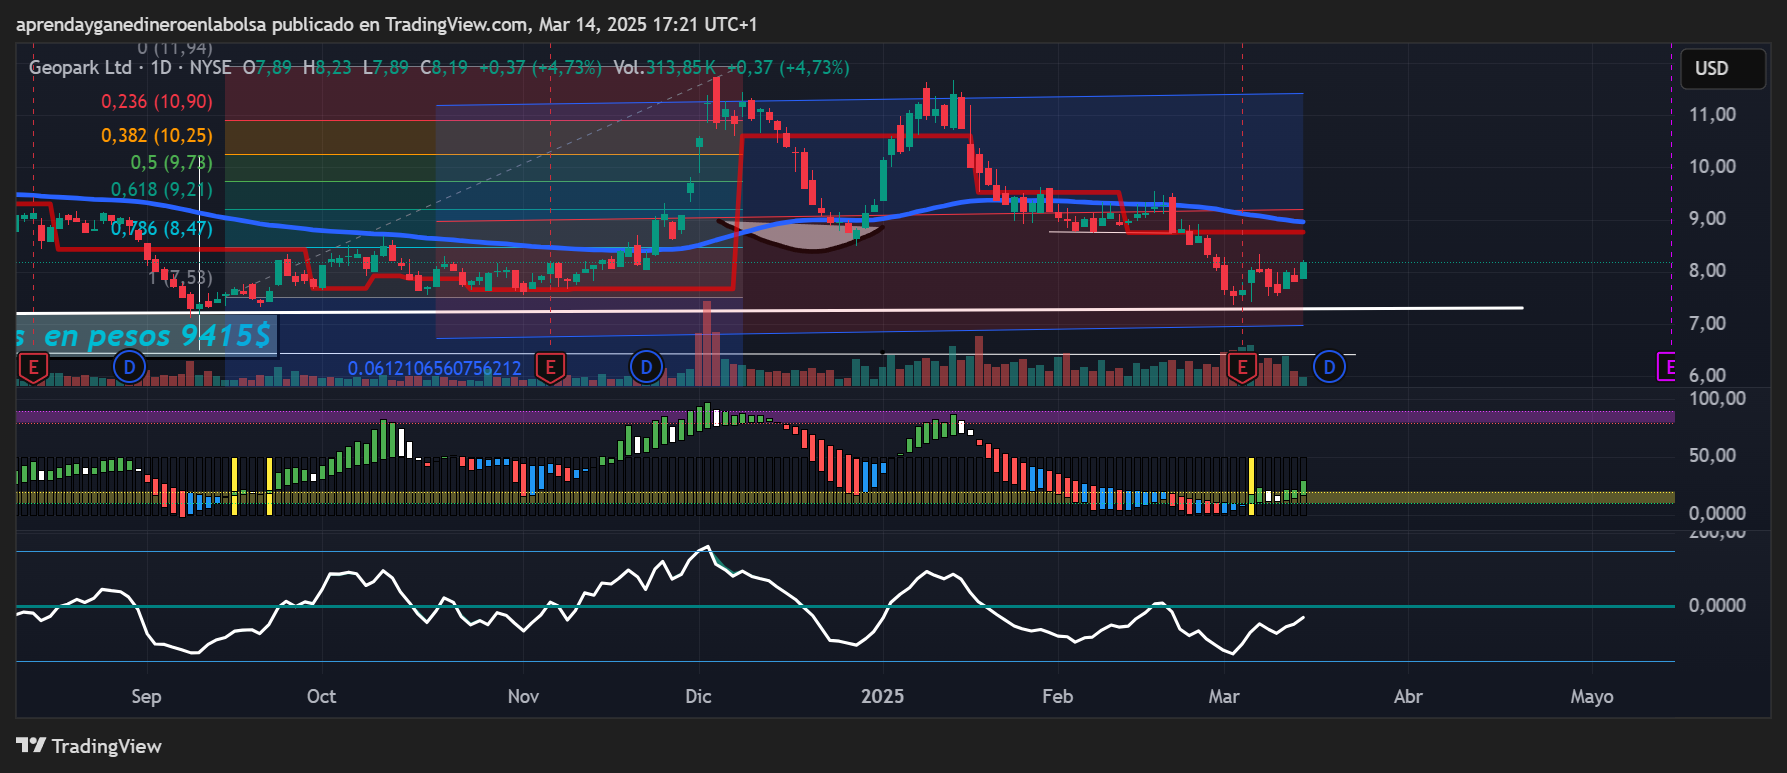The height and width of the screenshot is (773, 1787).
Task: Click the leftmost red earnings E marker
Action: pos(33,368)
